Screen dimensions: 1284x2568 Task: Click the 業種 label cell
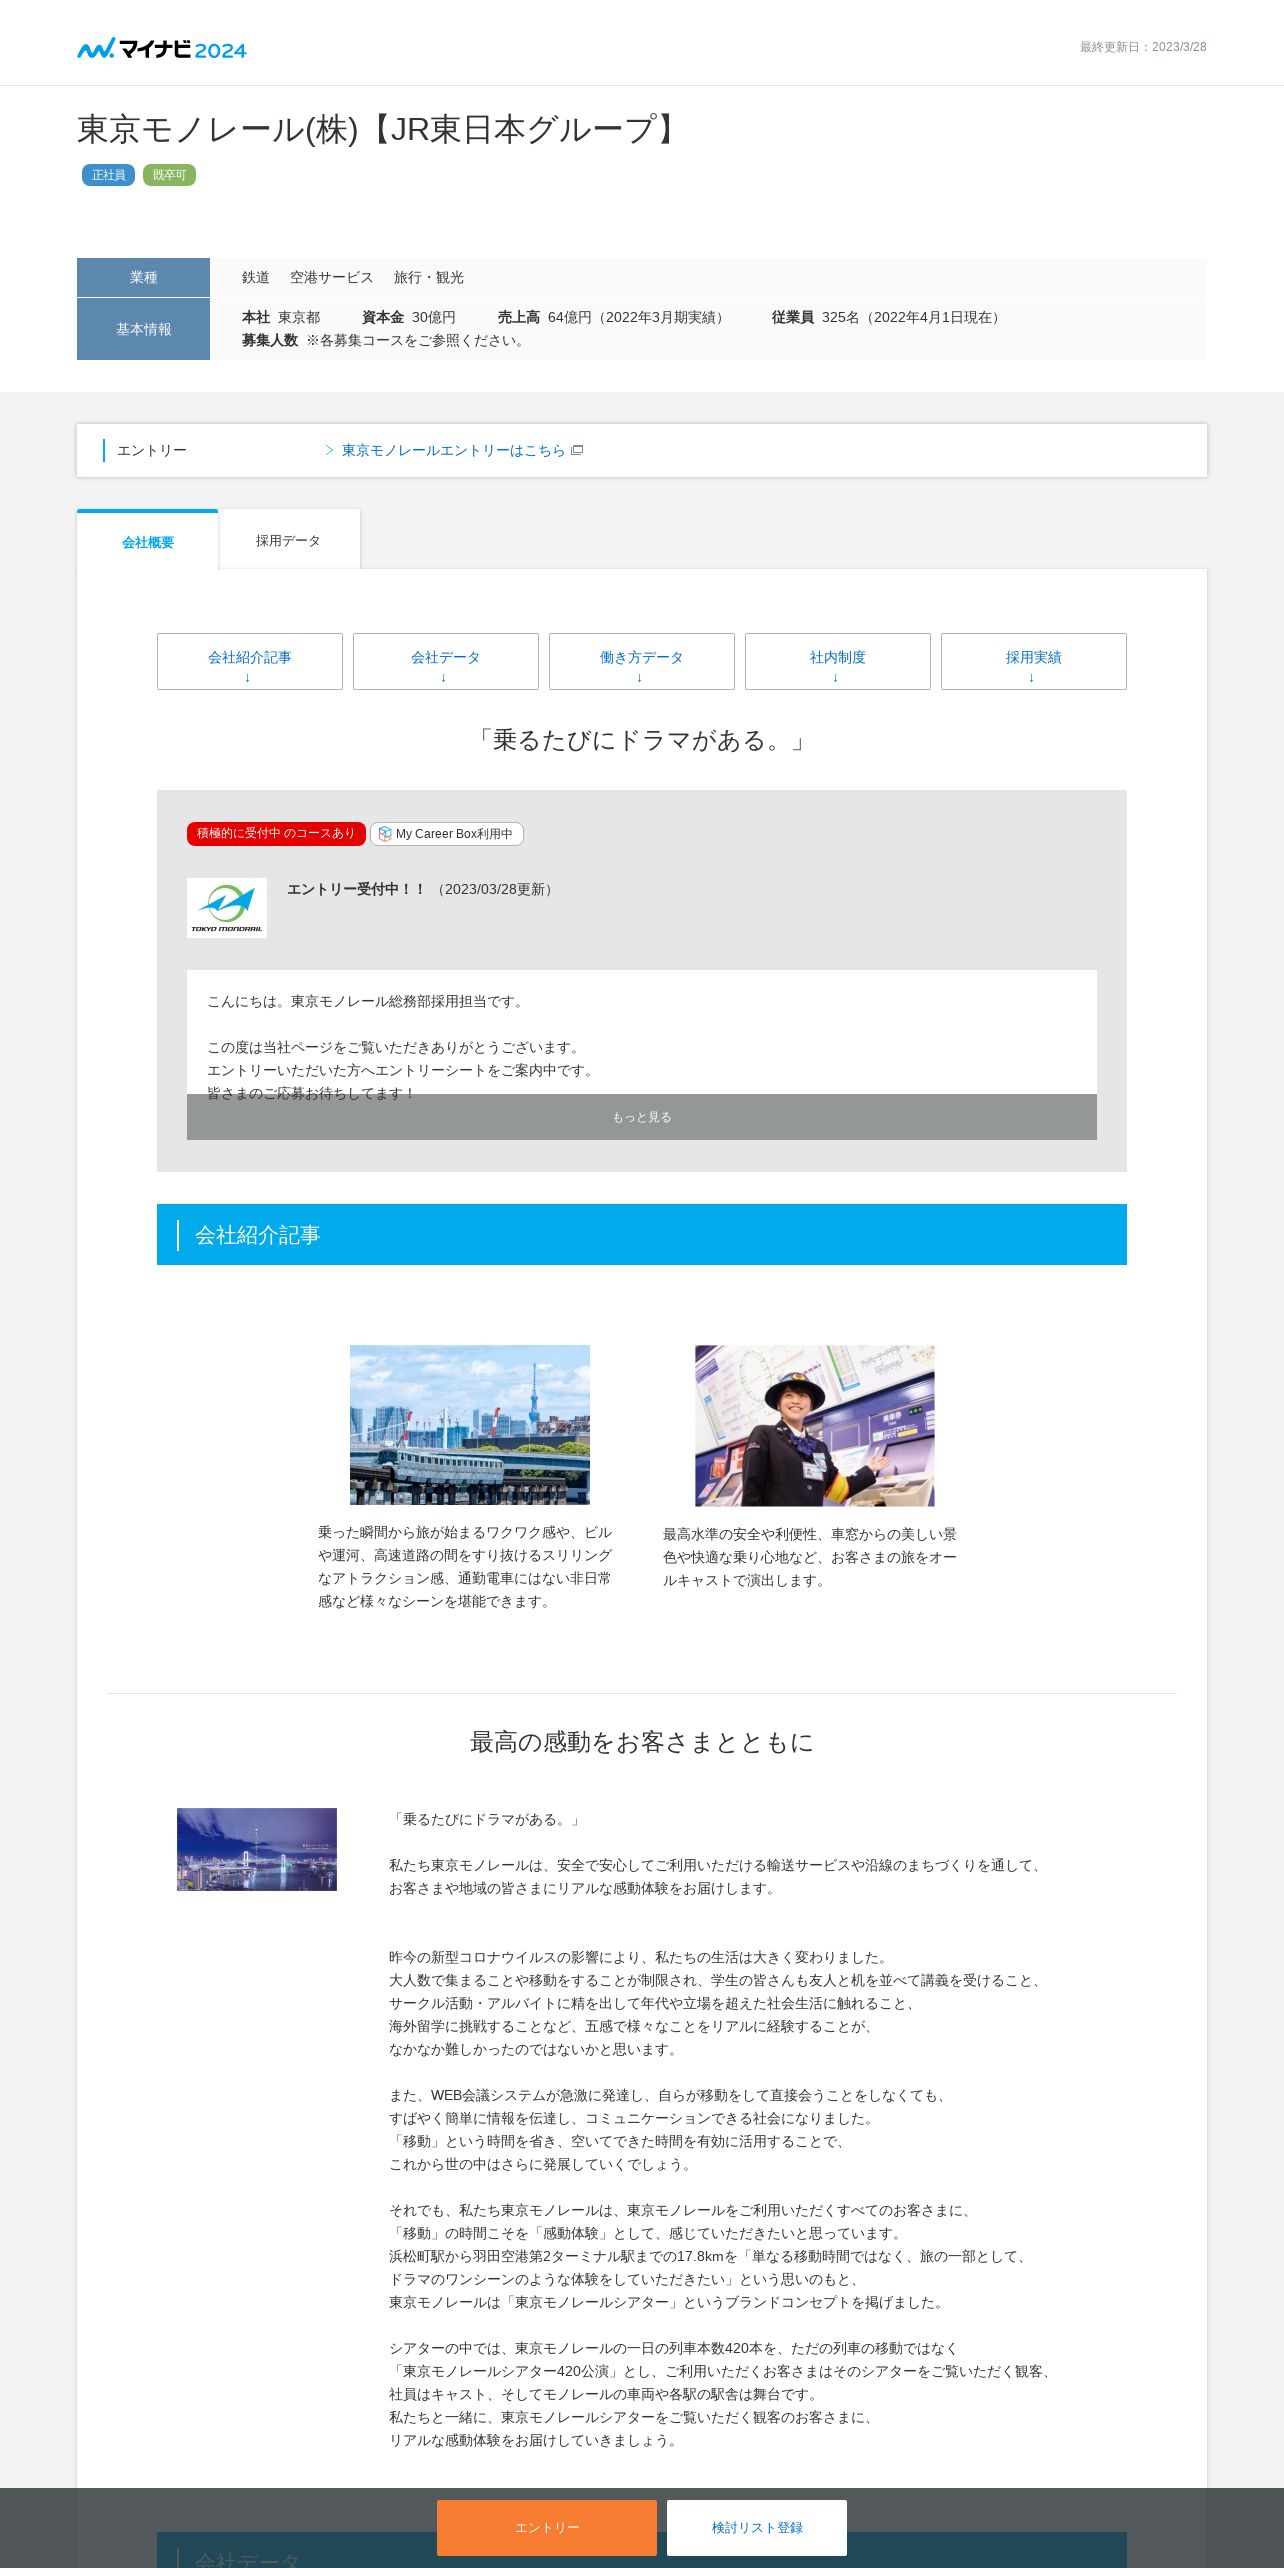pos(143,277)
